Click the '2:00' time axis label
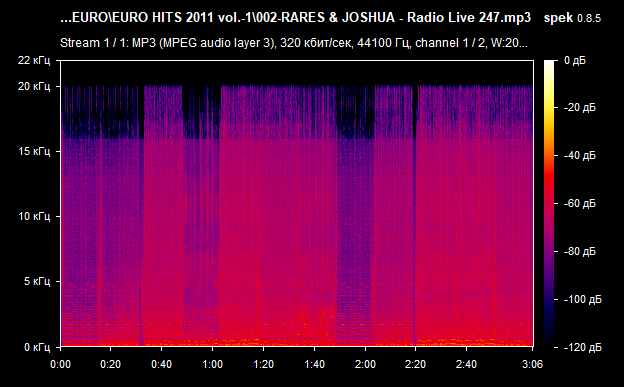Image resolution: width=624 pixels, height=387 pixels. coord(365,364)
